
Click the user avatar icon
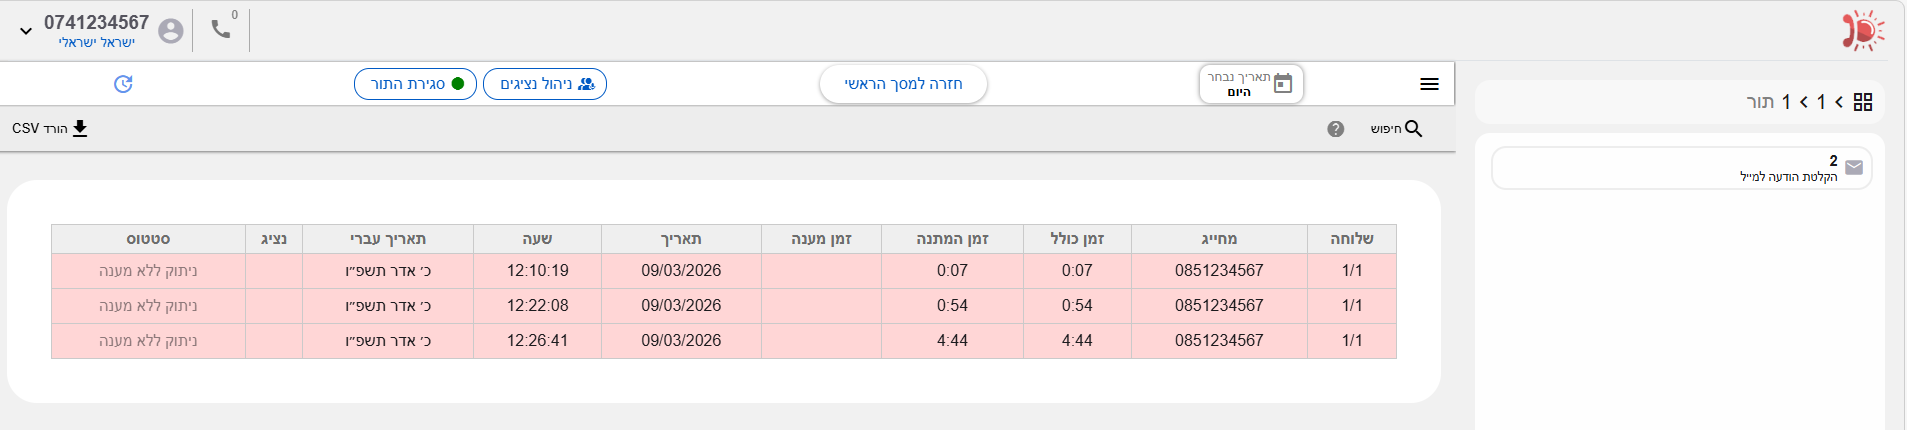(x=171, y=31)
